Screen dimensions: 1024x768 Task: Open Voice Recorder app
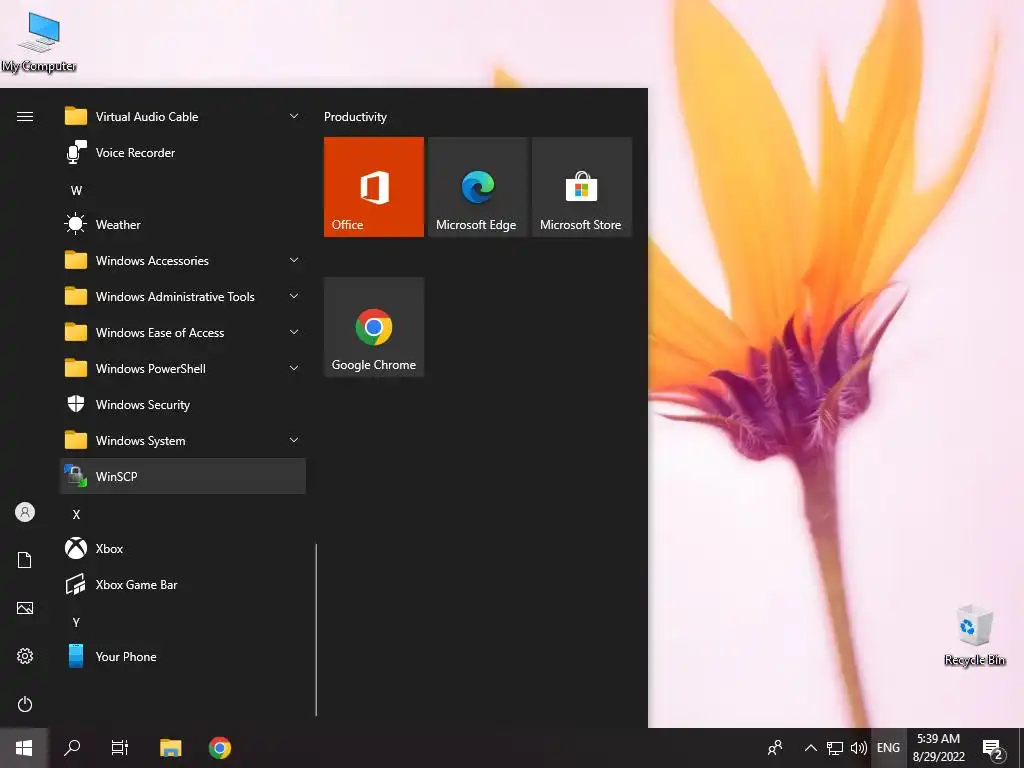tap(183, 153)
